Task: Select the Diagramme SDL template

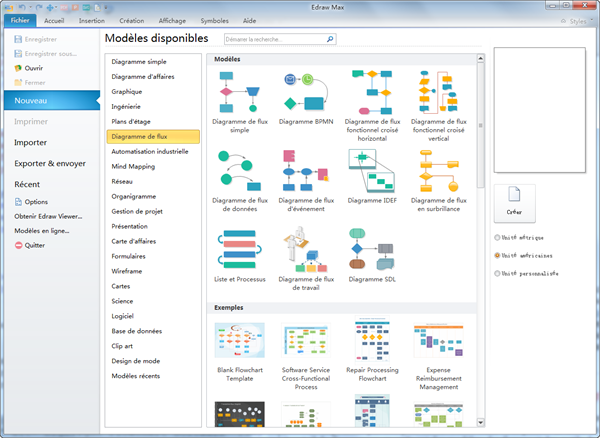Action: tap(372, 255)
